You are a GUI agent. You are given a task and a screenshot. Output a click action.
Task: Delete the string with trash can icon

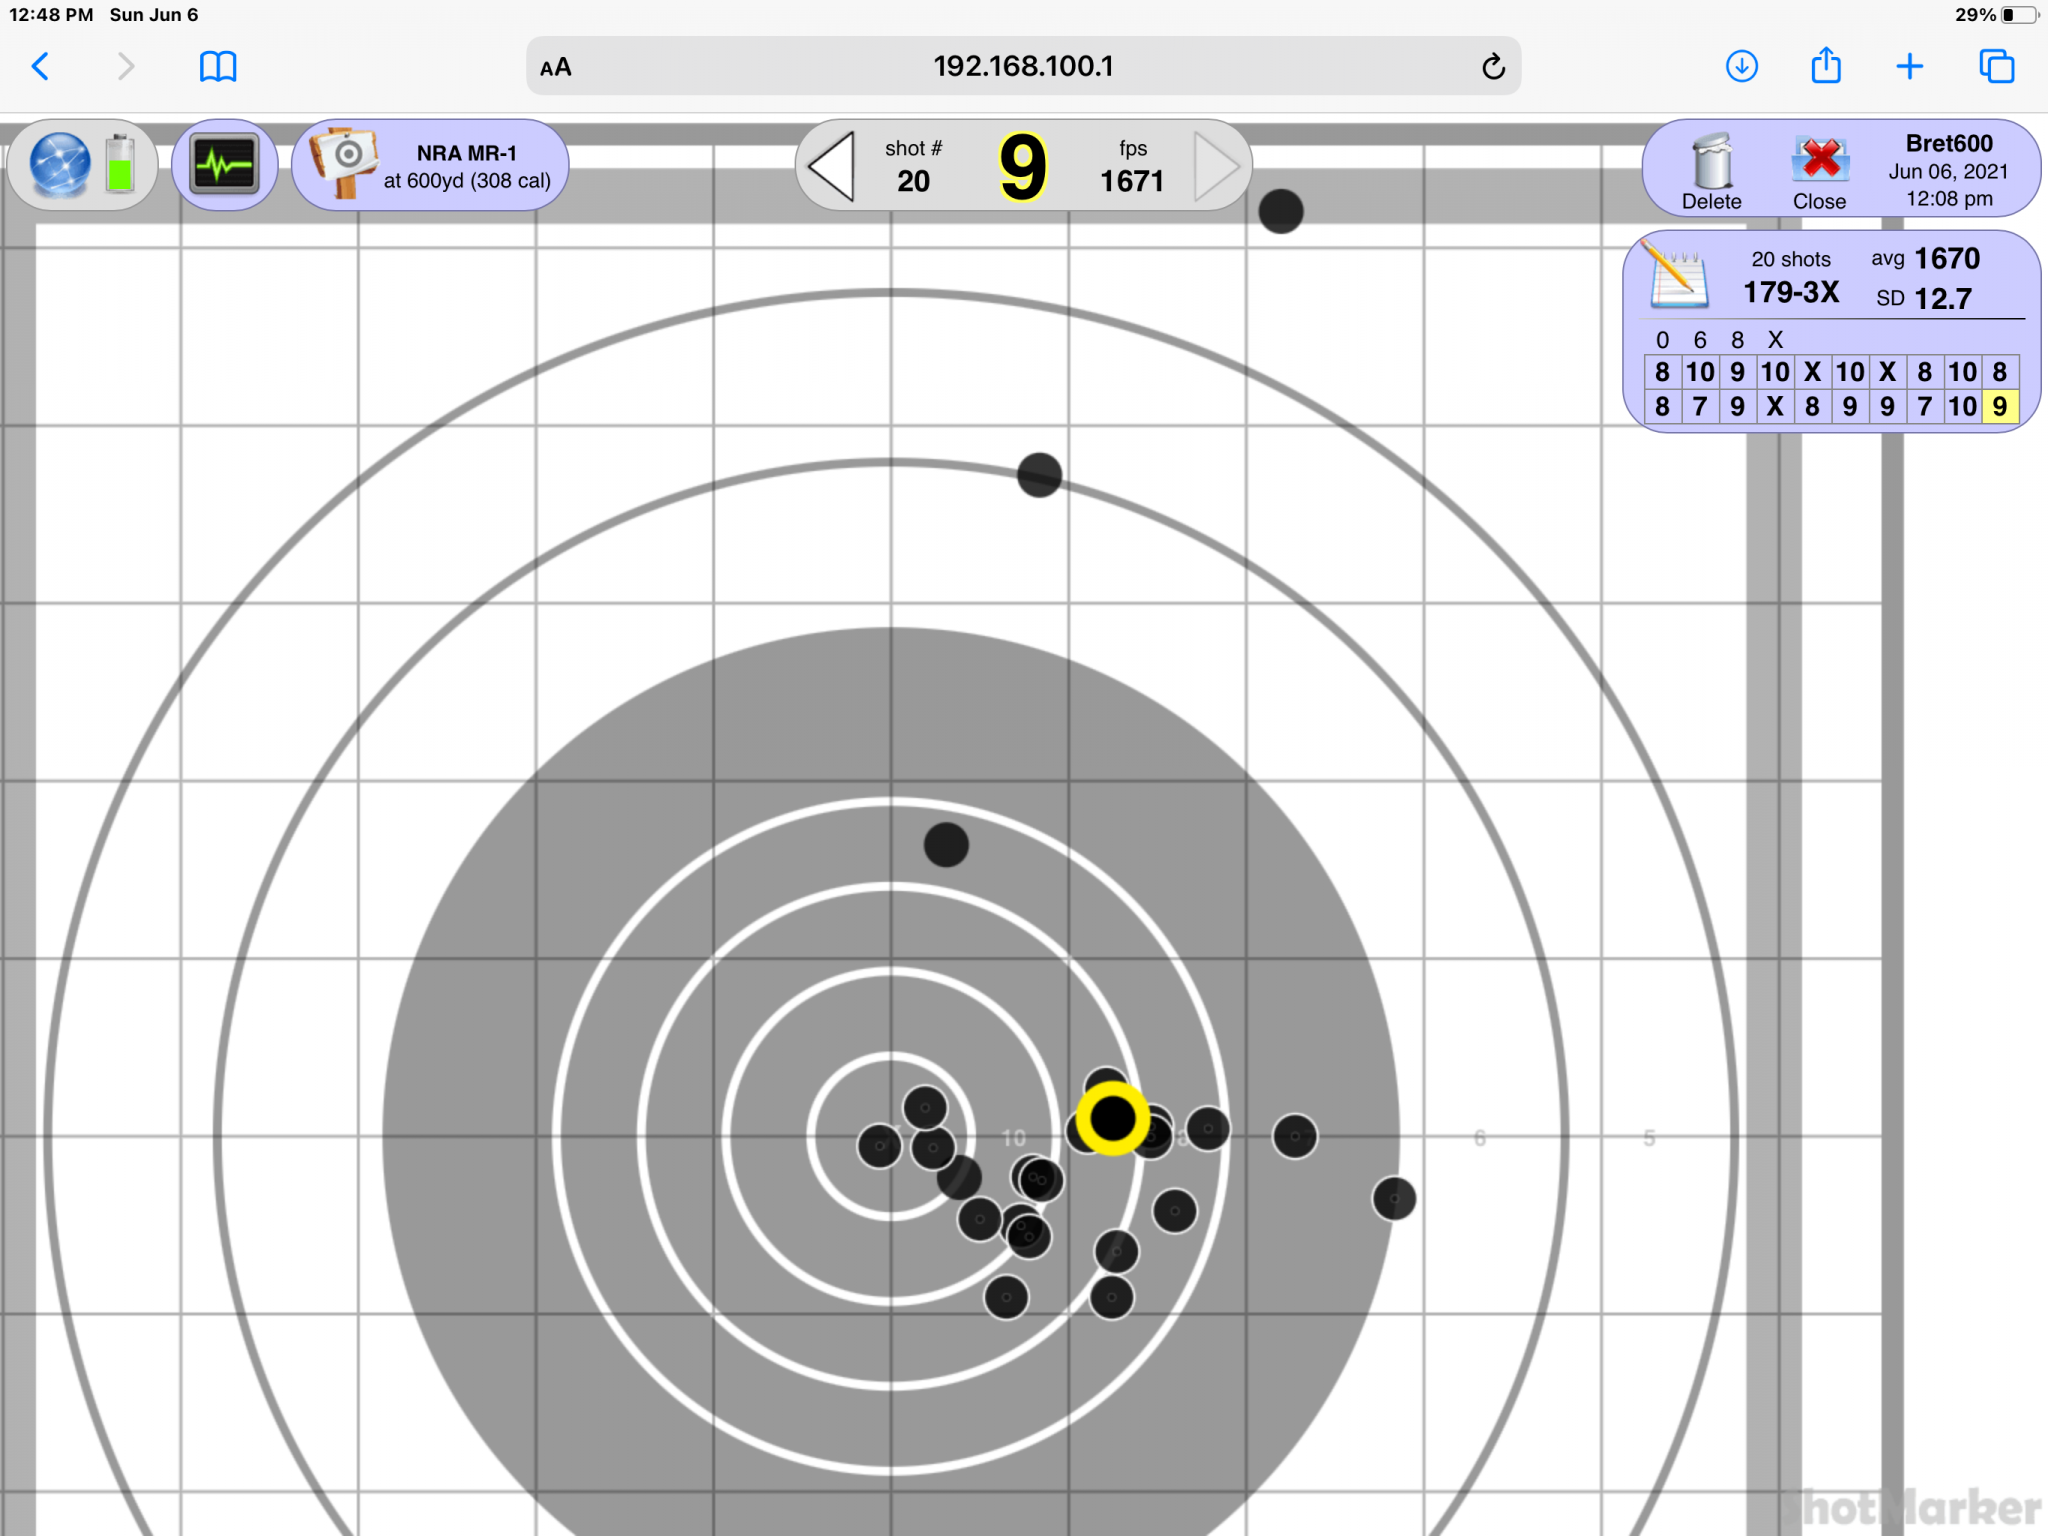point(1712,171)
